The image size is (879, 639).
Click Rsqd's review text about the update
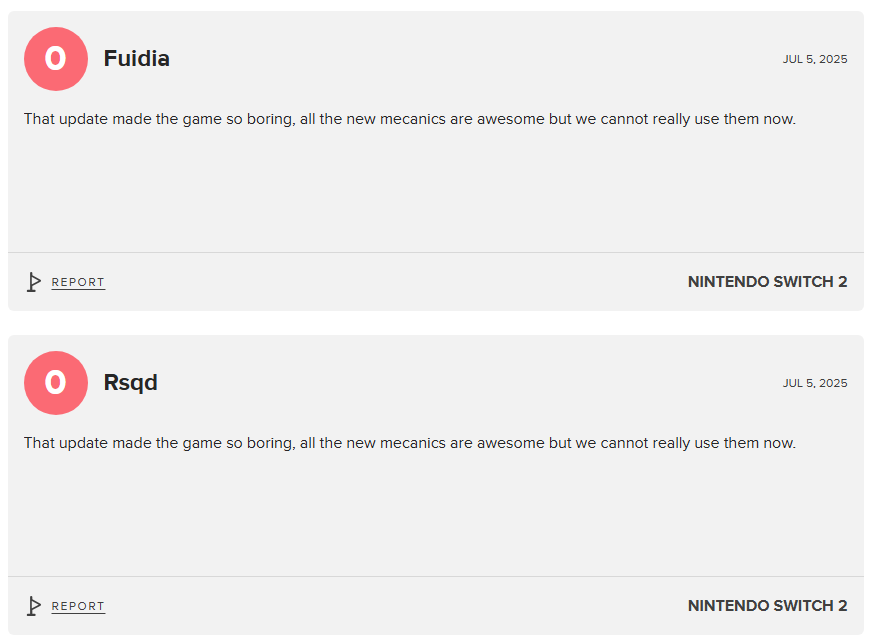click(x=410, y=443)
